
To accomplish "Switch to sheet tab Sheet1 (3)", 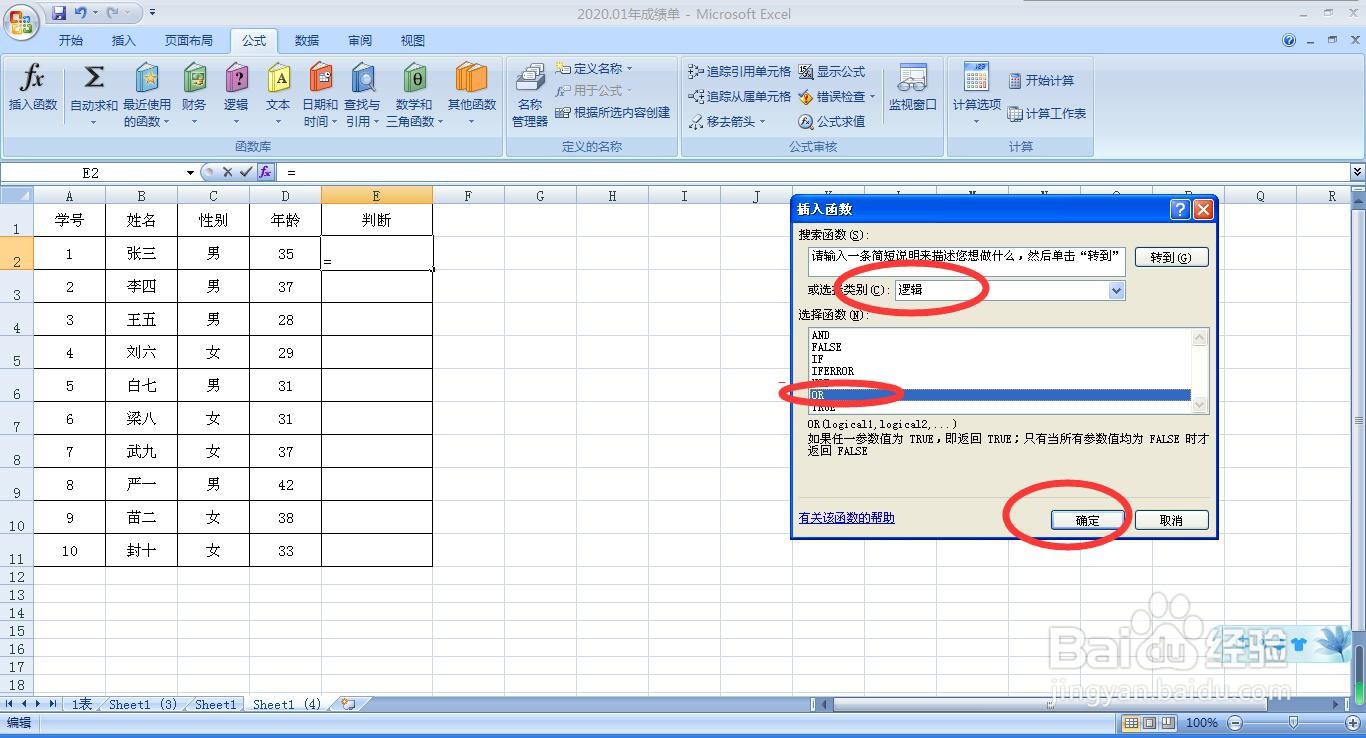I will click(142, 704).
